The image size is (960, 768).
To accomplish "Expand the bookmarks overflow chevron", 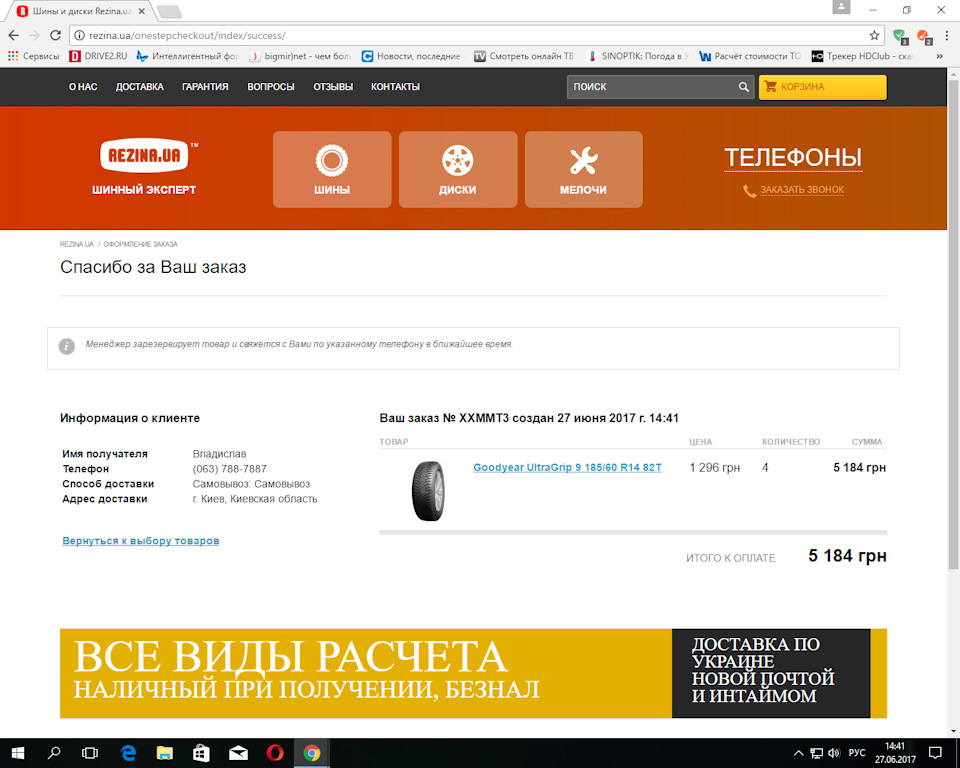I will [939, 56].
